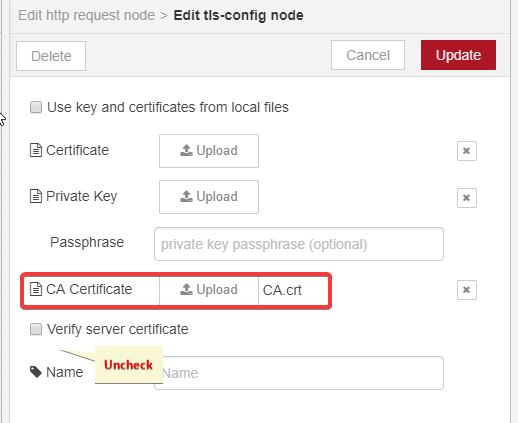This screenshot has height=423, width=518.
Task: Click into the Name input field
Action: coord(299,373)
